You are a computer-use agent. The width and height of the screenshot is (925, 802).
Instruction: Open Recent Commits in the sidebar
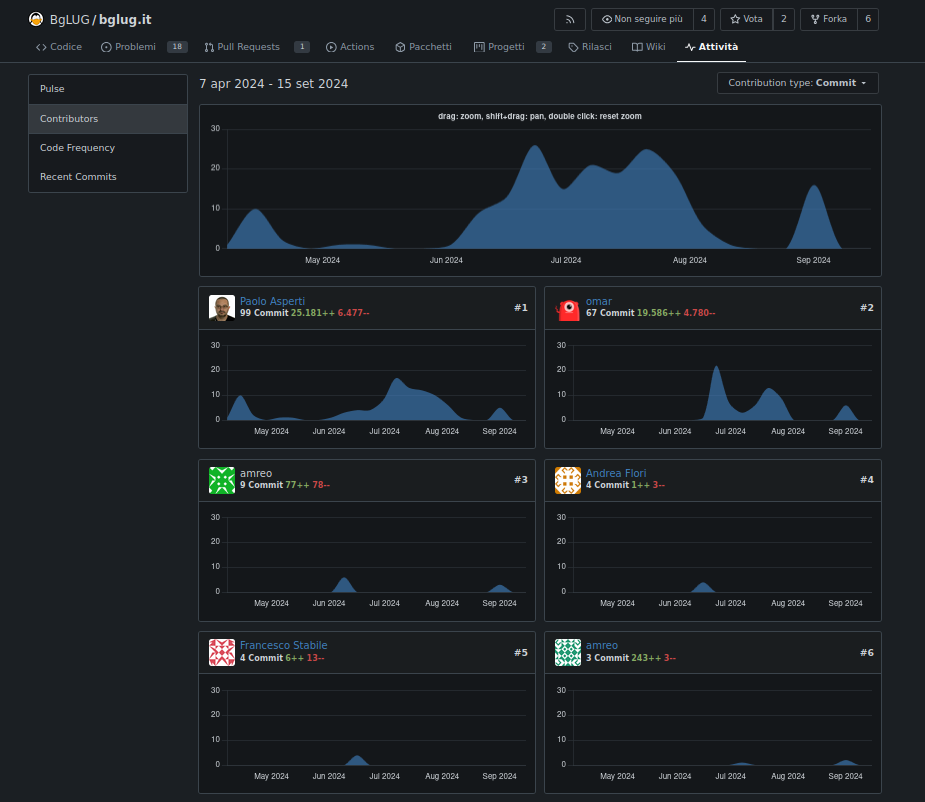click(108, 176)
